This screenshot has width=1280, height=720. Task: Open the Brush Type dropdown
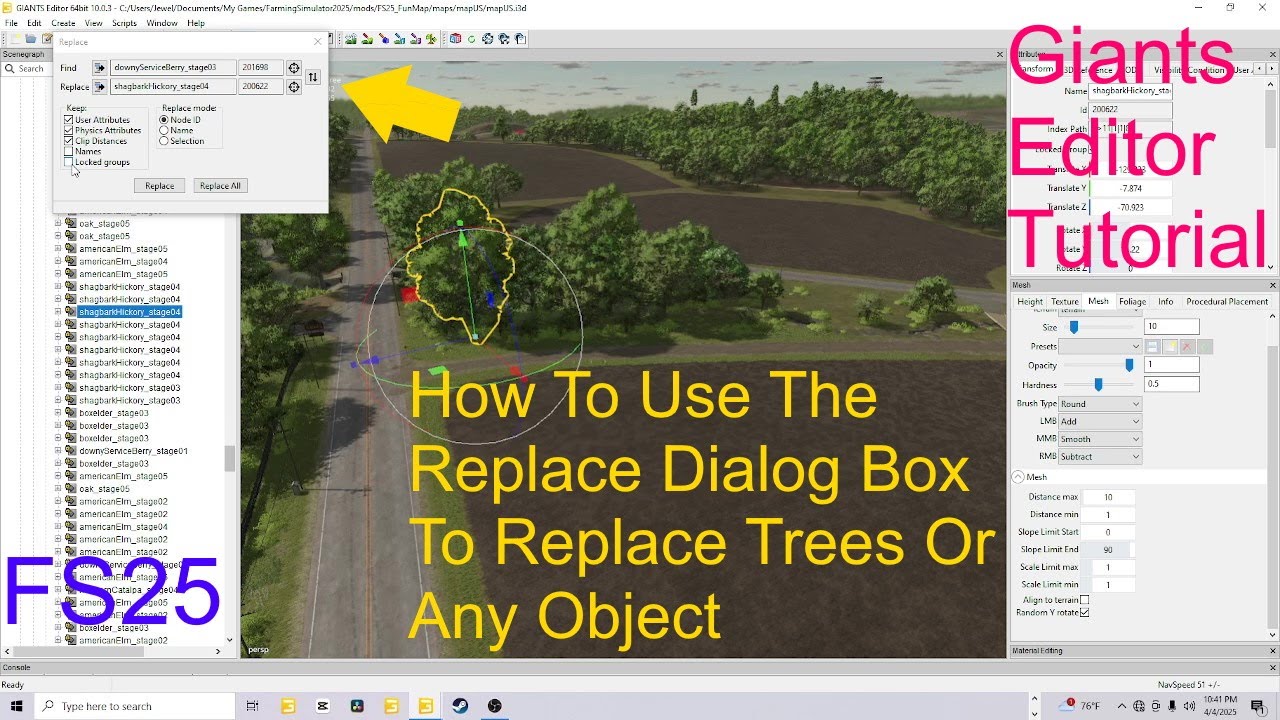tap(1100, 404)
